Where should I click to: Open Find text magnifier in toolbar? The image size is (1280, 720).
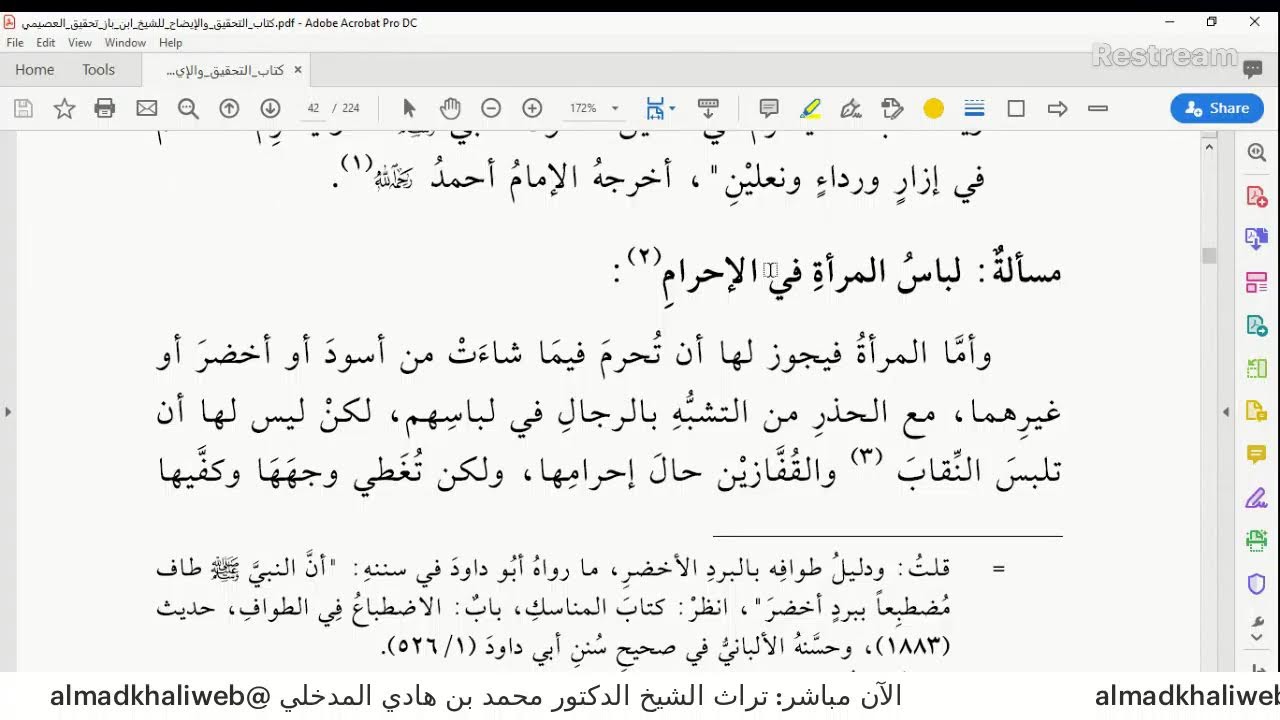point(188,108)
